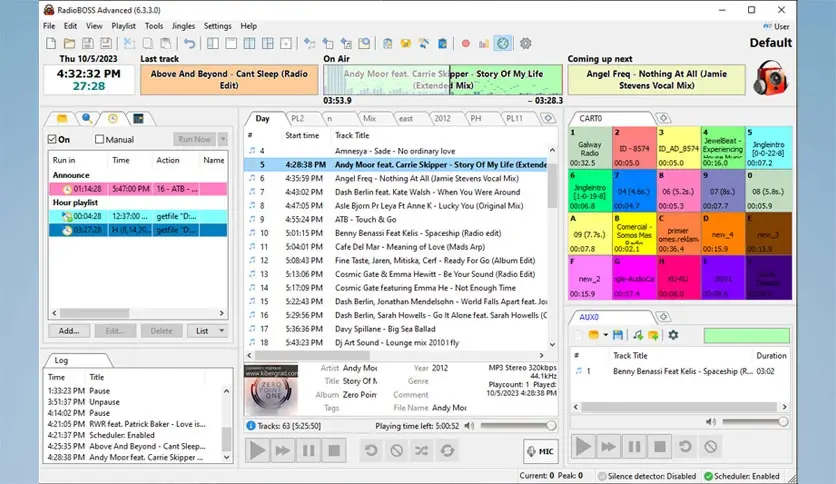Screen dimensions: 836x484
Task: Add a new playlist tab with plus icon
Action: [x=549, y=118]
